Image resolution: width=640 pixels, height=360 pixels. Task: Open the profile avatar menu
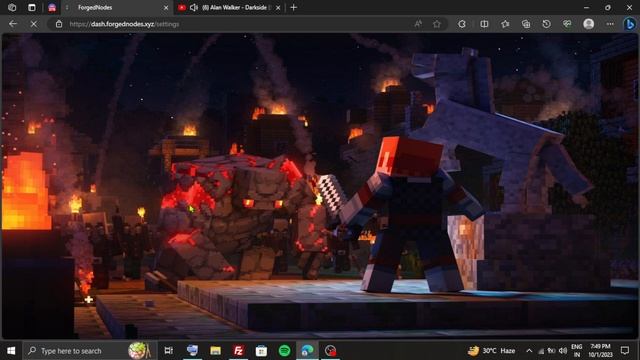click(588, 24)
